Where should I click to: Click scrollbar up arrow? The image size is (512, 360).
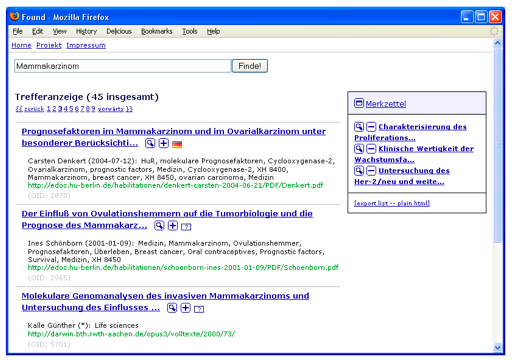click(498, 43)
